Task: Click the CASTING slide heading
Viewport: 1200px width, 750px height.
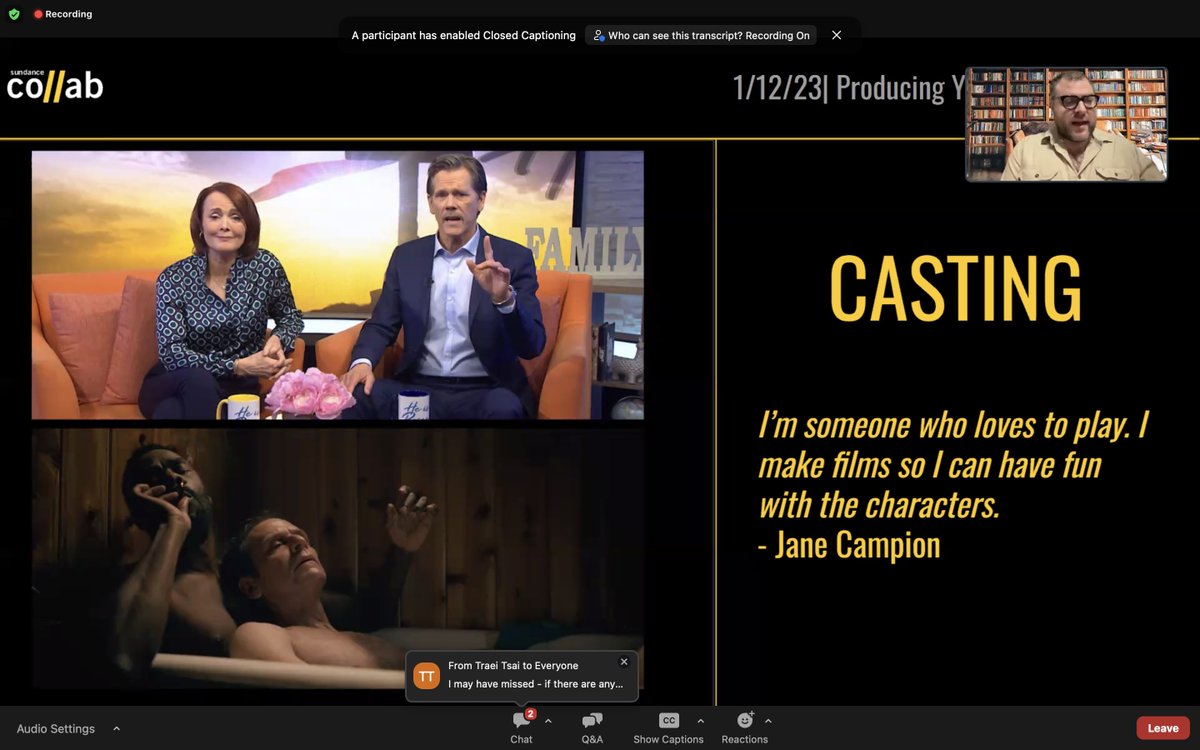Action: [x=955, y=288]
